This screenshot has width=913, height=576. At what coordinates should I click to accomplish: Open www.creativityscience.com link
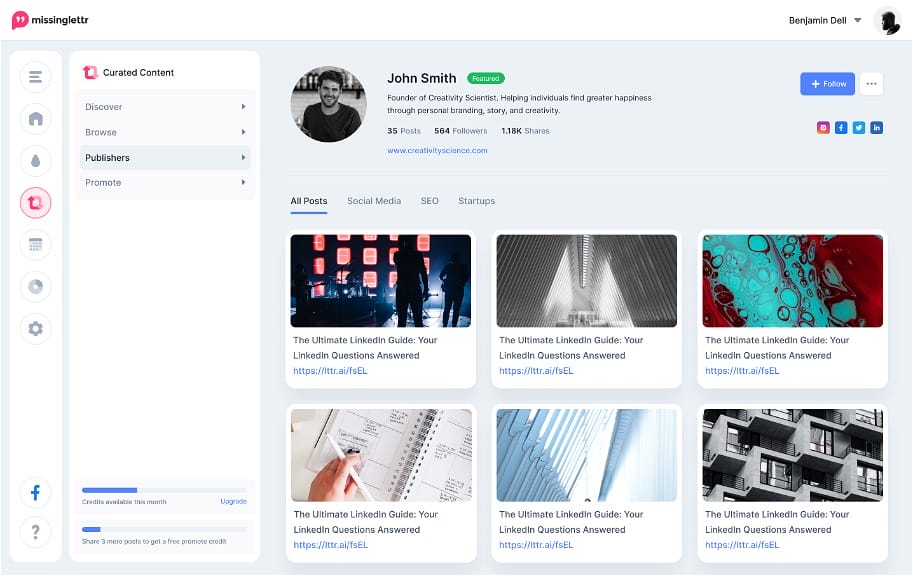coord(437,150)
